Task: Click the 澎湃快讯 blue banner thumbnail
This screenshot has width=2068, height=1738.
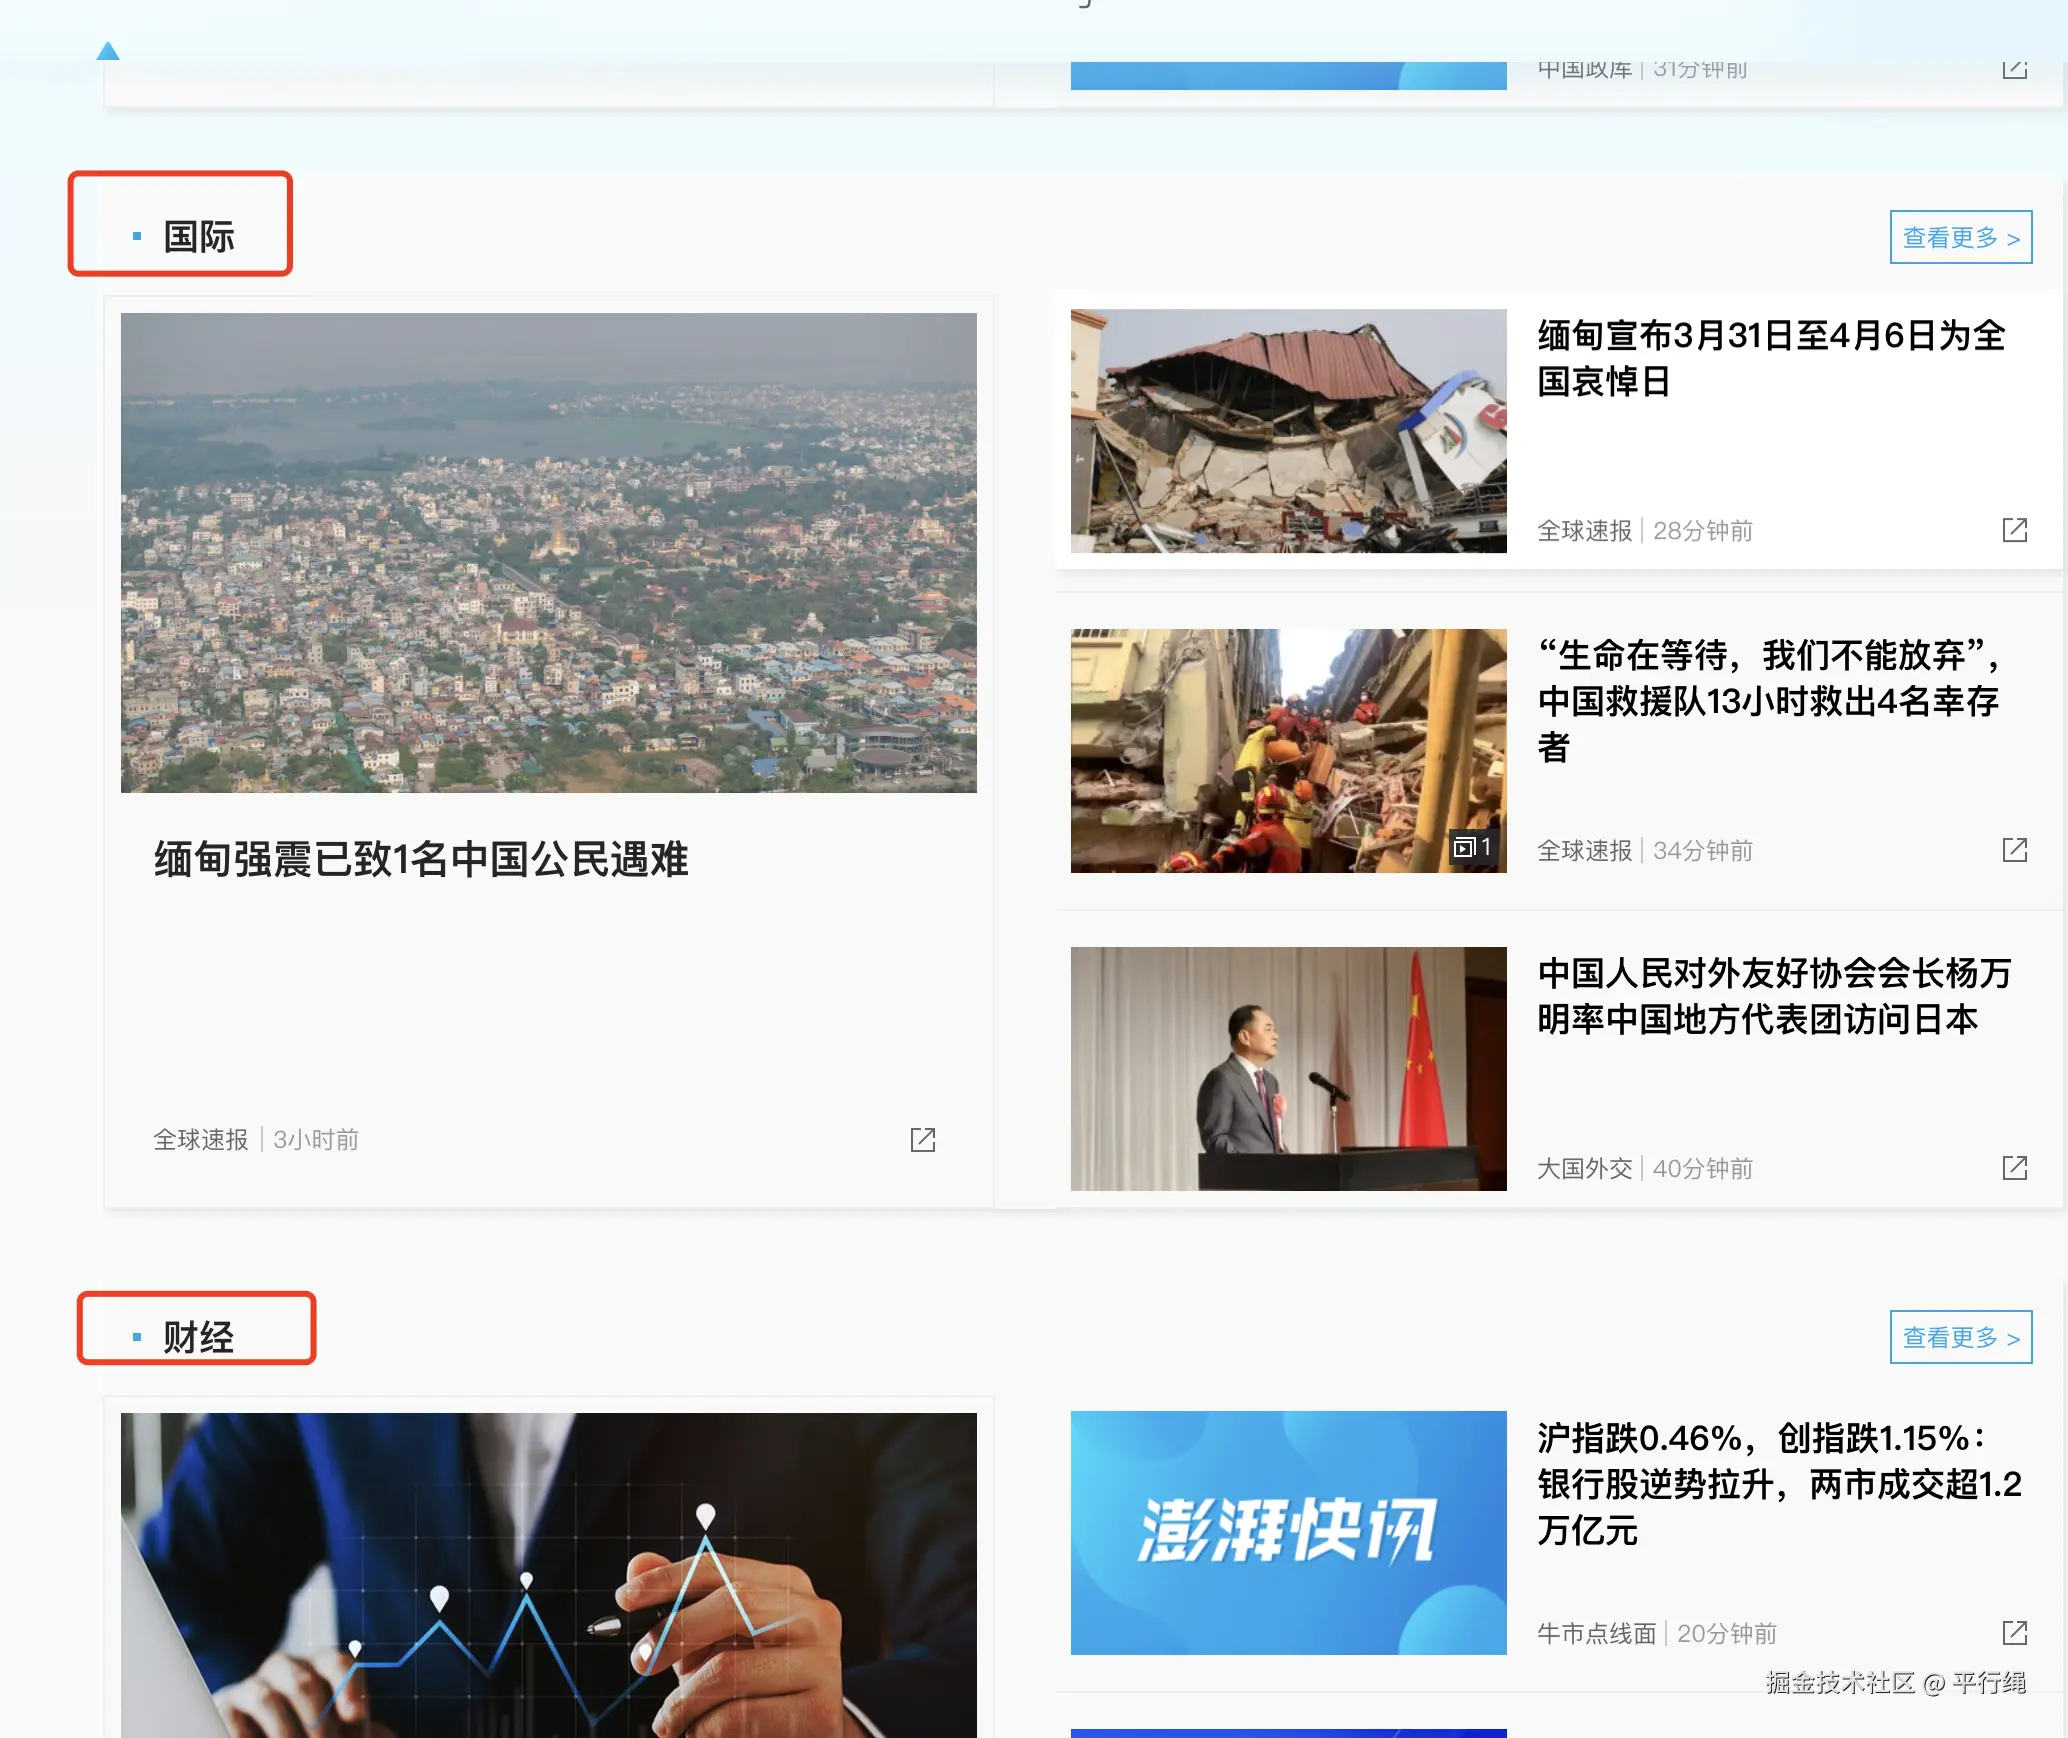Action: (1288, 1533)
